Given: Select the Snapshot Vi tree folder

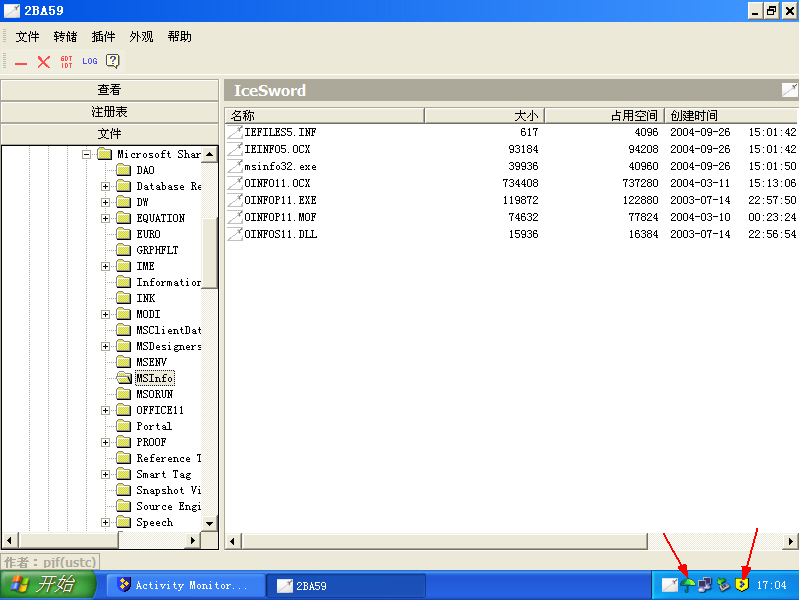Looking at the screenshot, I should coord(169,490).
